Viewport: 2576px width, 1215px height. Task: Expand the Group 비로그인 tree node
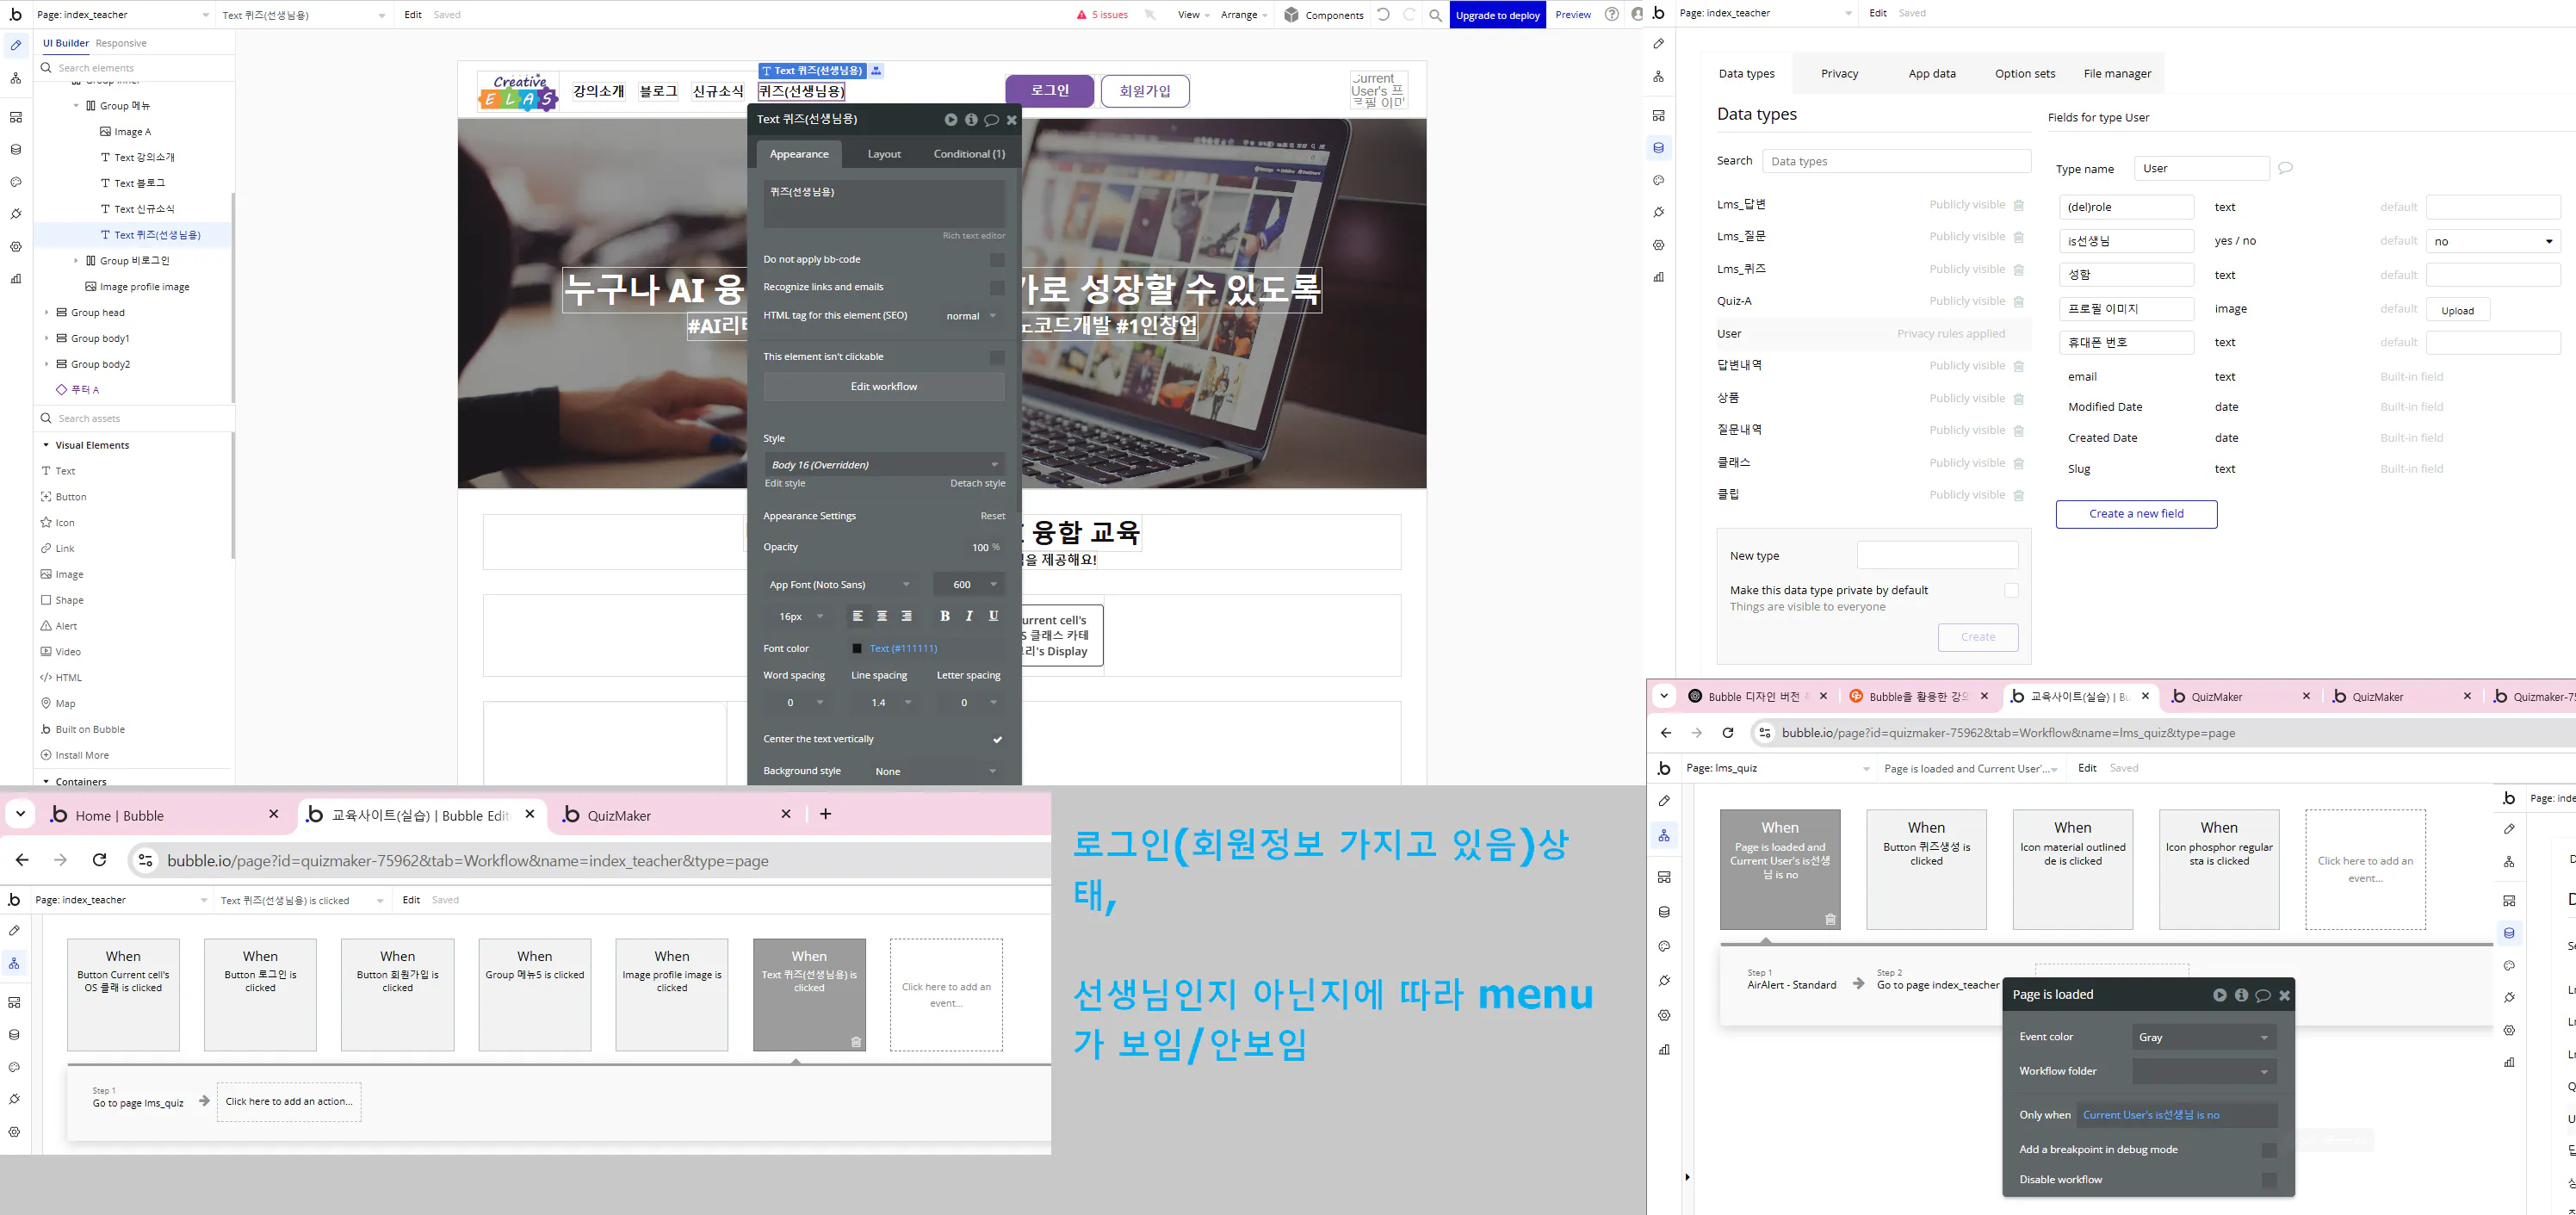pyautogui.click(x=76, y=261)
